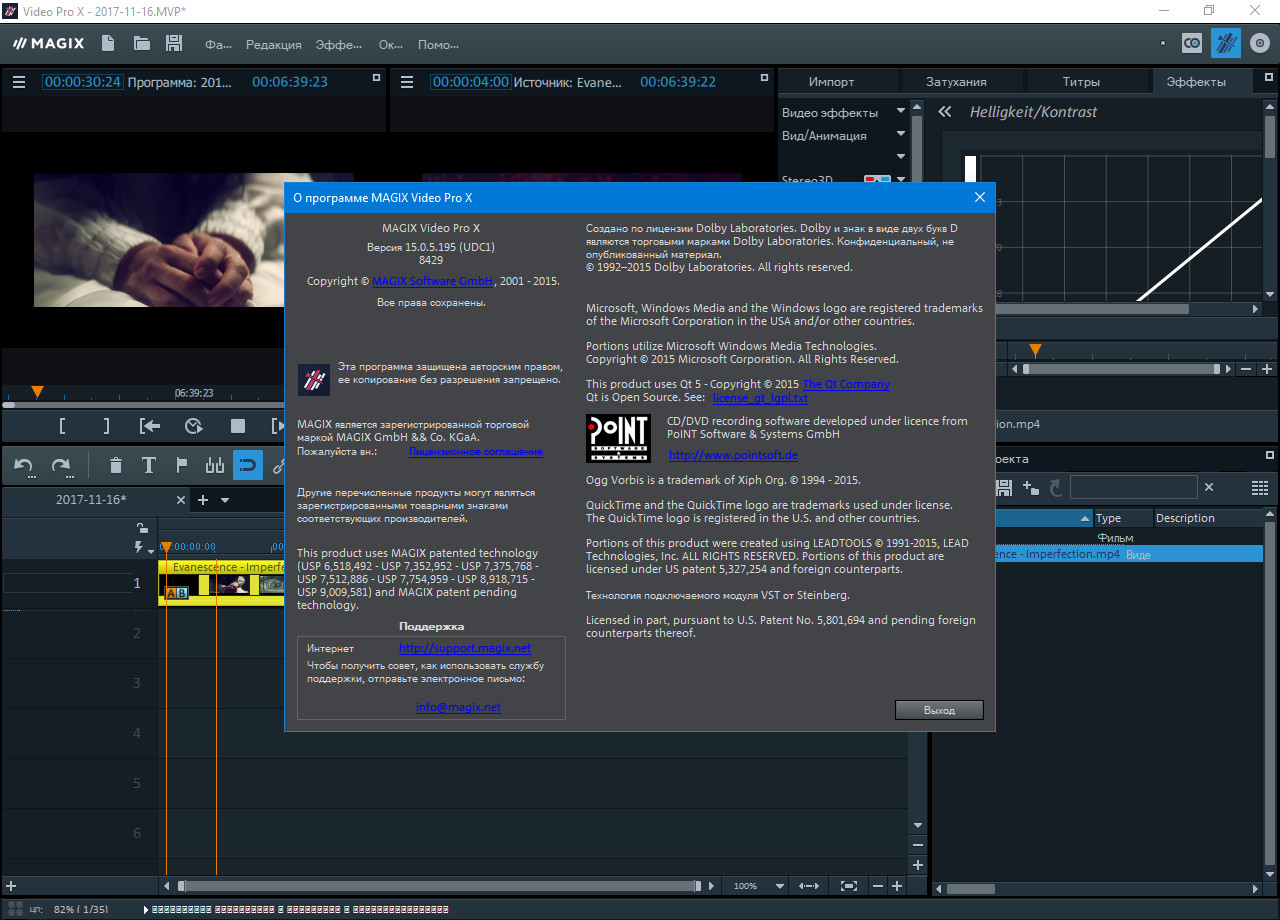The width and height of the screenshot is (1280, 920).
Task: Toggle the track lock icon above track 1
Action: [x=142, y=527]
